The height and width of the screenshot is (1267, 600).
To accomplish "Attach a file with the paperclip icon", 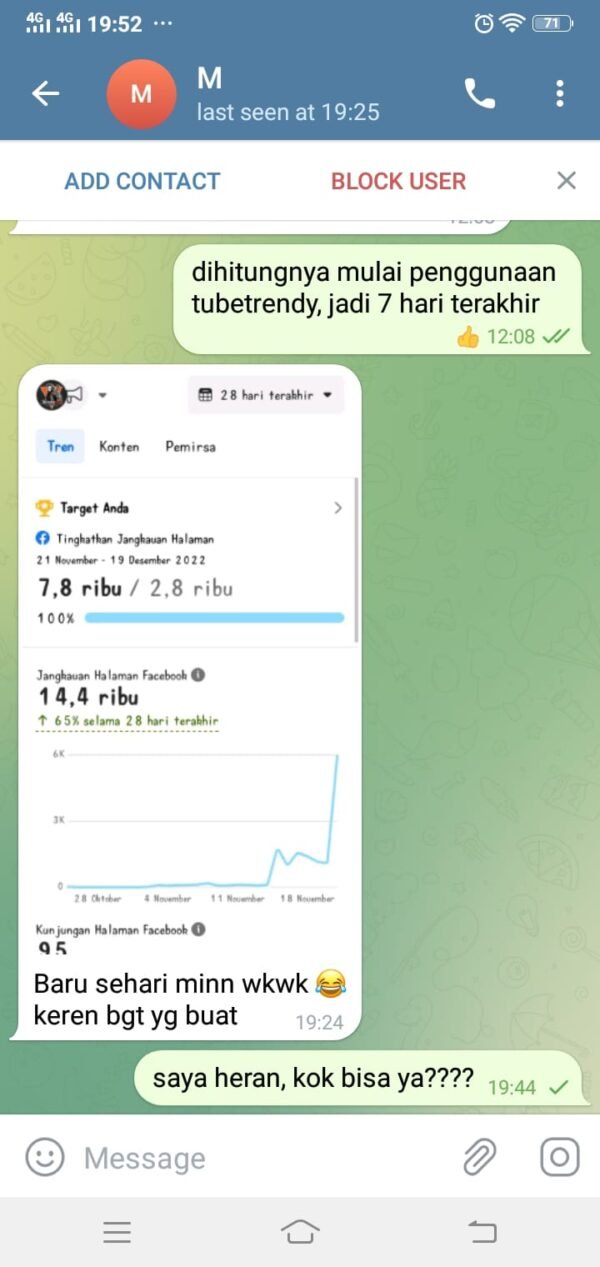I will [480, 1157].
